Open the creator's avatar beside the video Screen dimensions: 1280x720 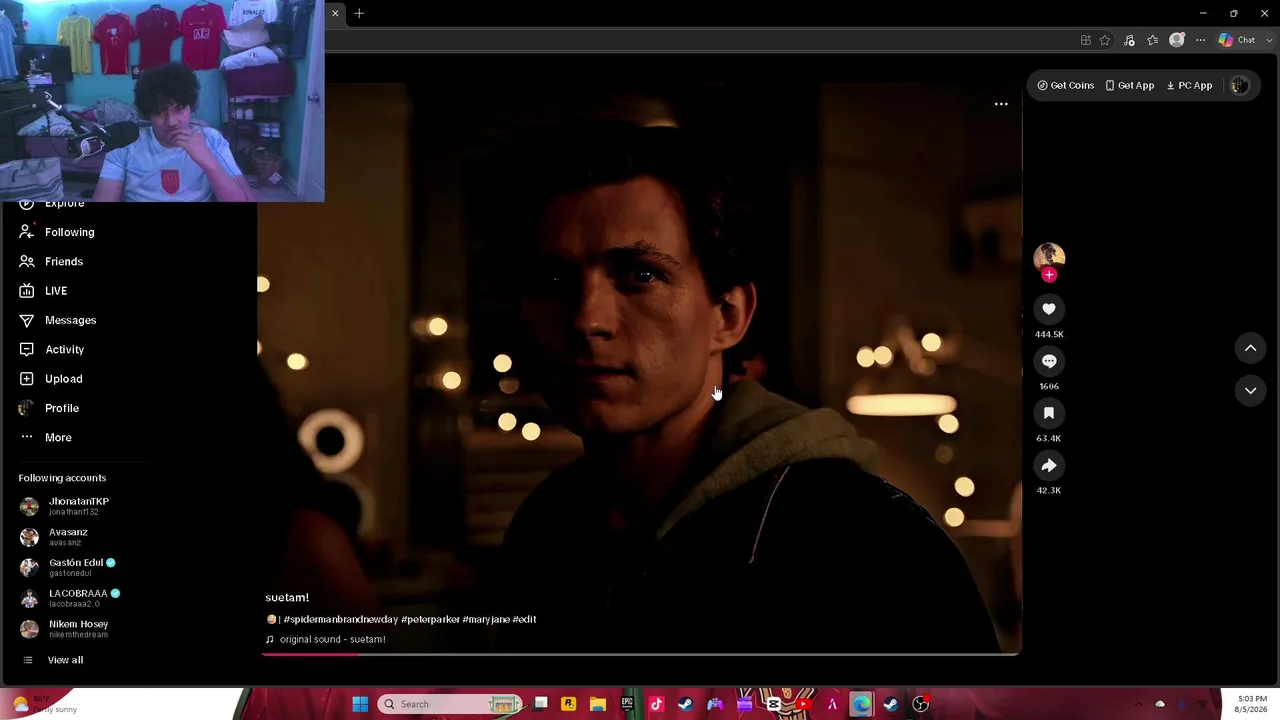click(1049, 256)
